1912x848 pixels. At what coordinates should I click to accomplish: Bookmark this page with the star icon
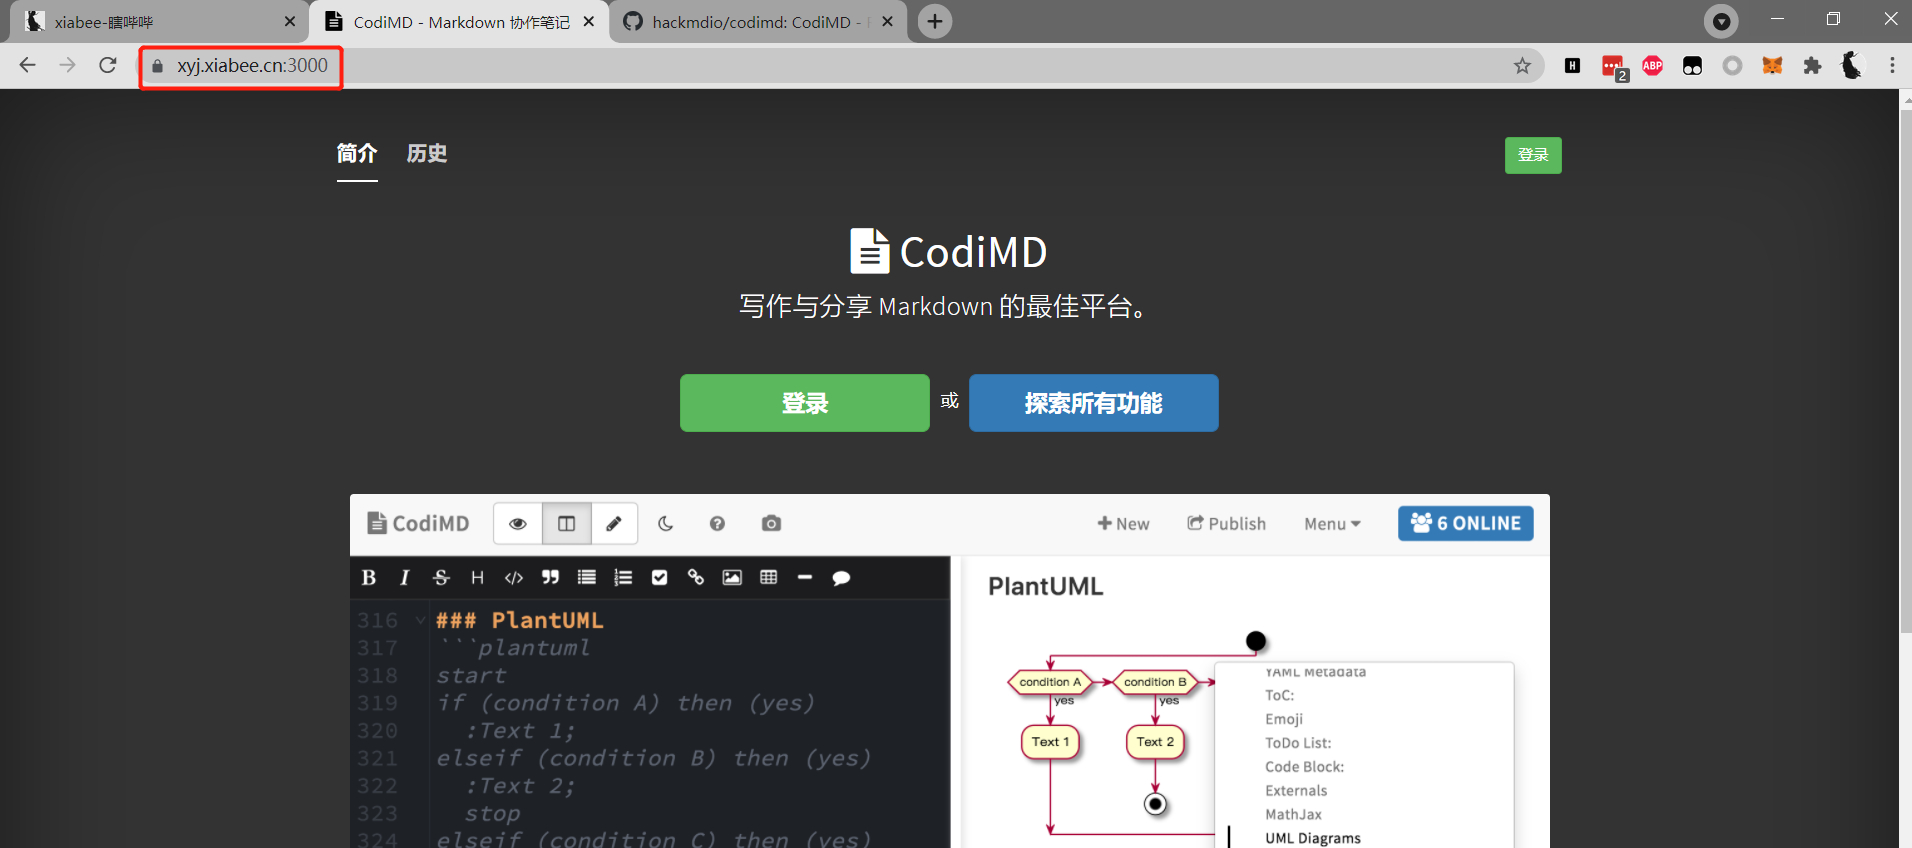1522,66
